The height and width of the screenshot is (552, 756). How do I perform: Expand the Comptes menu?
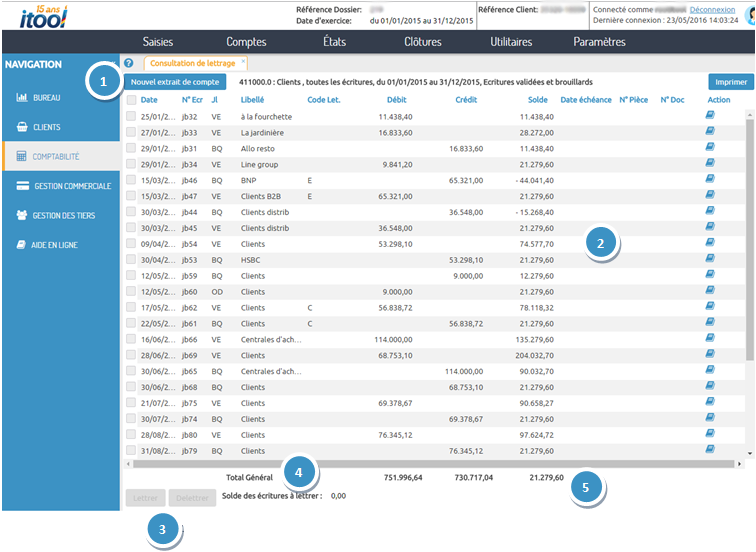click(246, 42)
